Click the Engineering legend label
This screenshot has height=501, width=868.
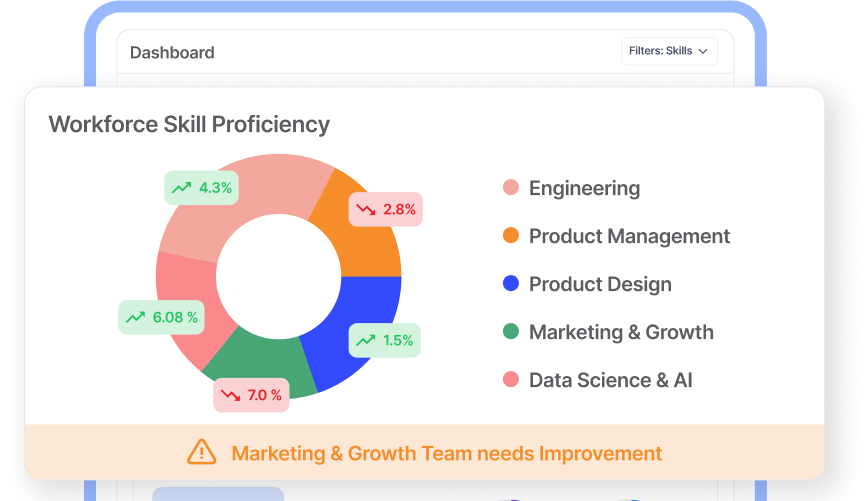[x=585, y=188]
